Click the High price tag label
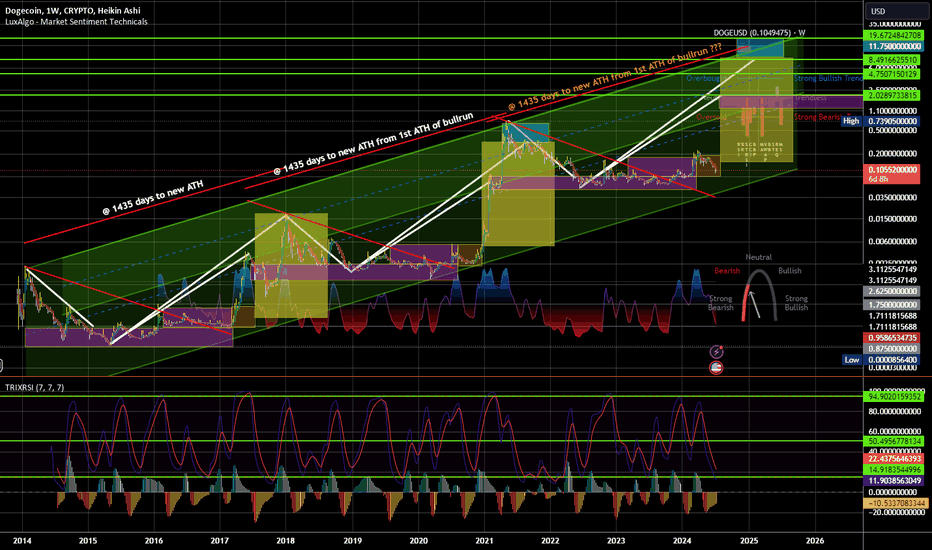The image size is (932, 550). click(x=851, y=121)
